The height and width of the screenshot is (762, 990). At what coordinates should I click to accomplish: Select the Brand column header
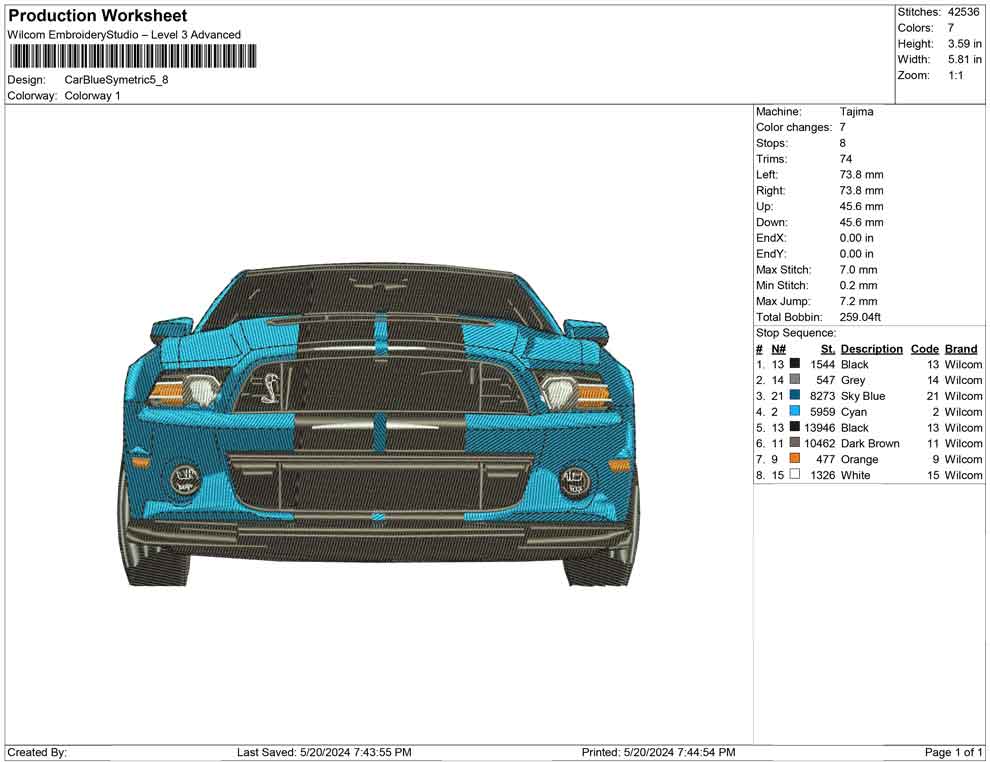point(960,348)
